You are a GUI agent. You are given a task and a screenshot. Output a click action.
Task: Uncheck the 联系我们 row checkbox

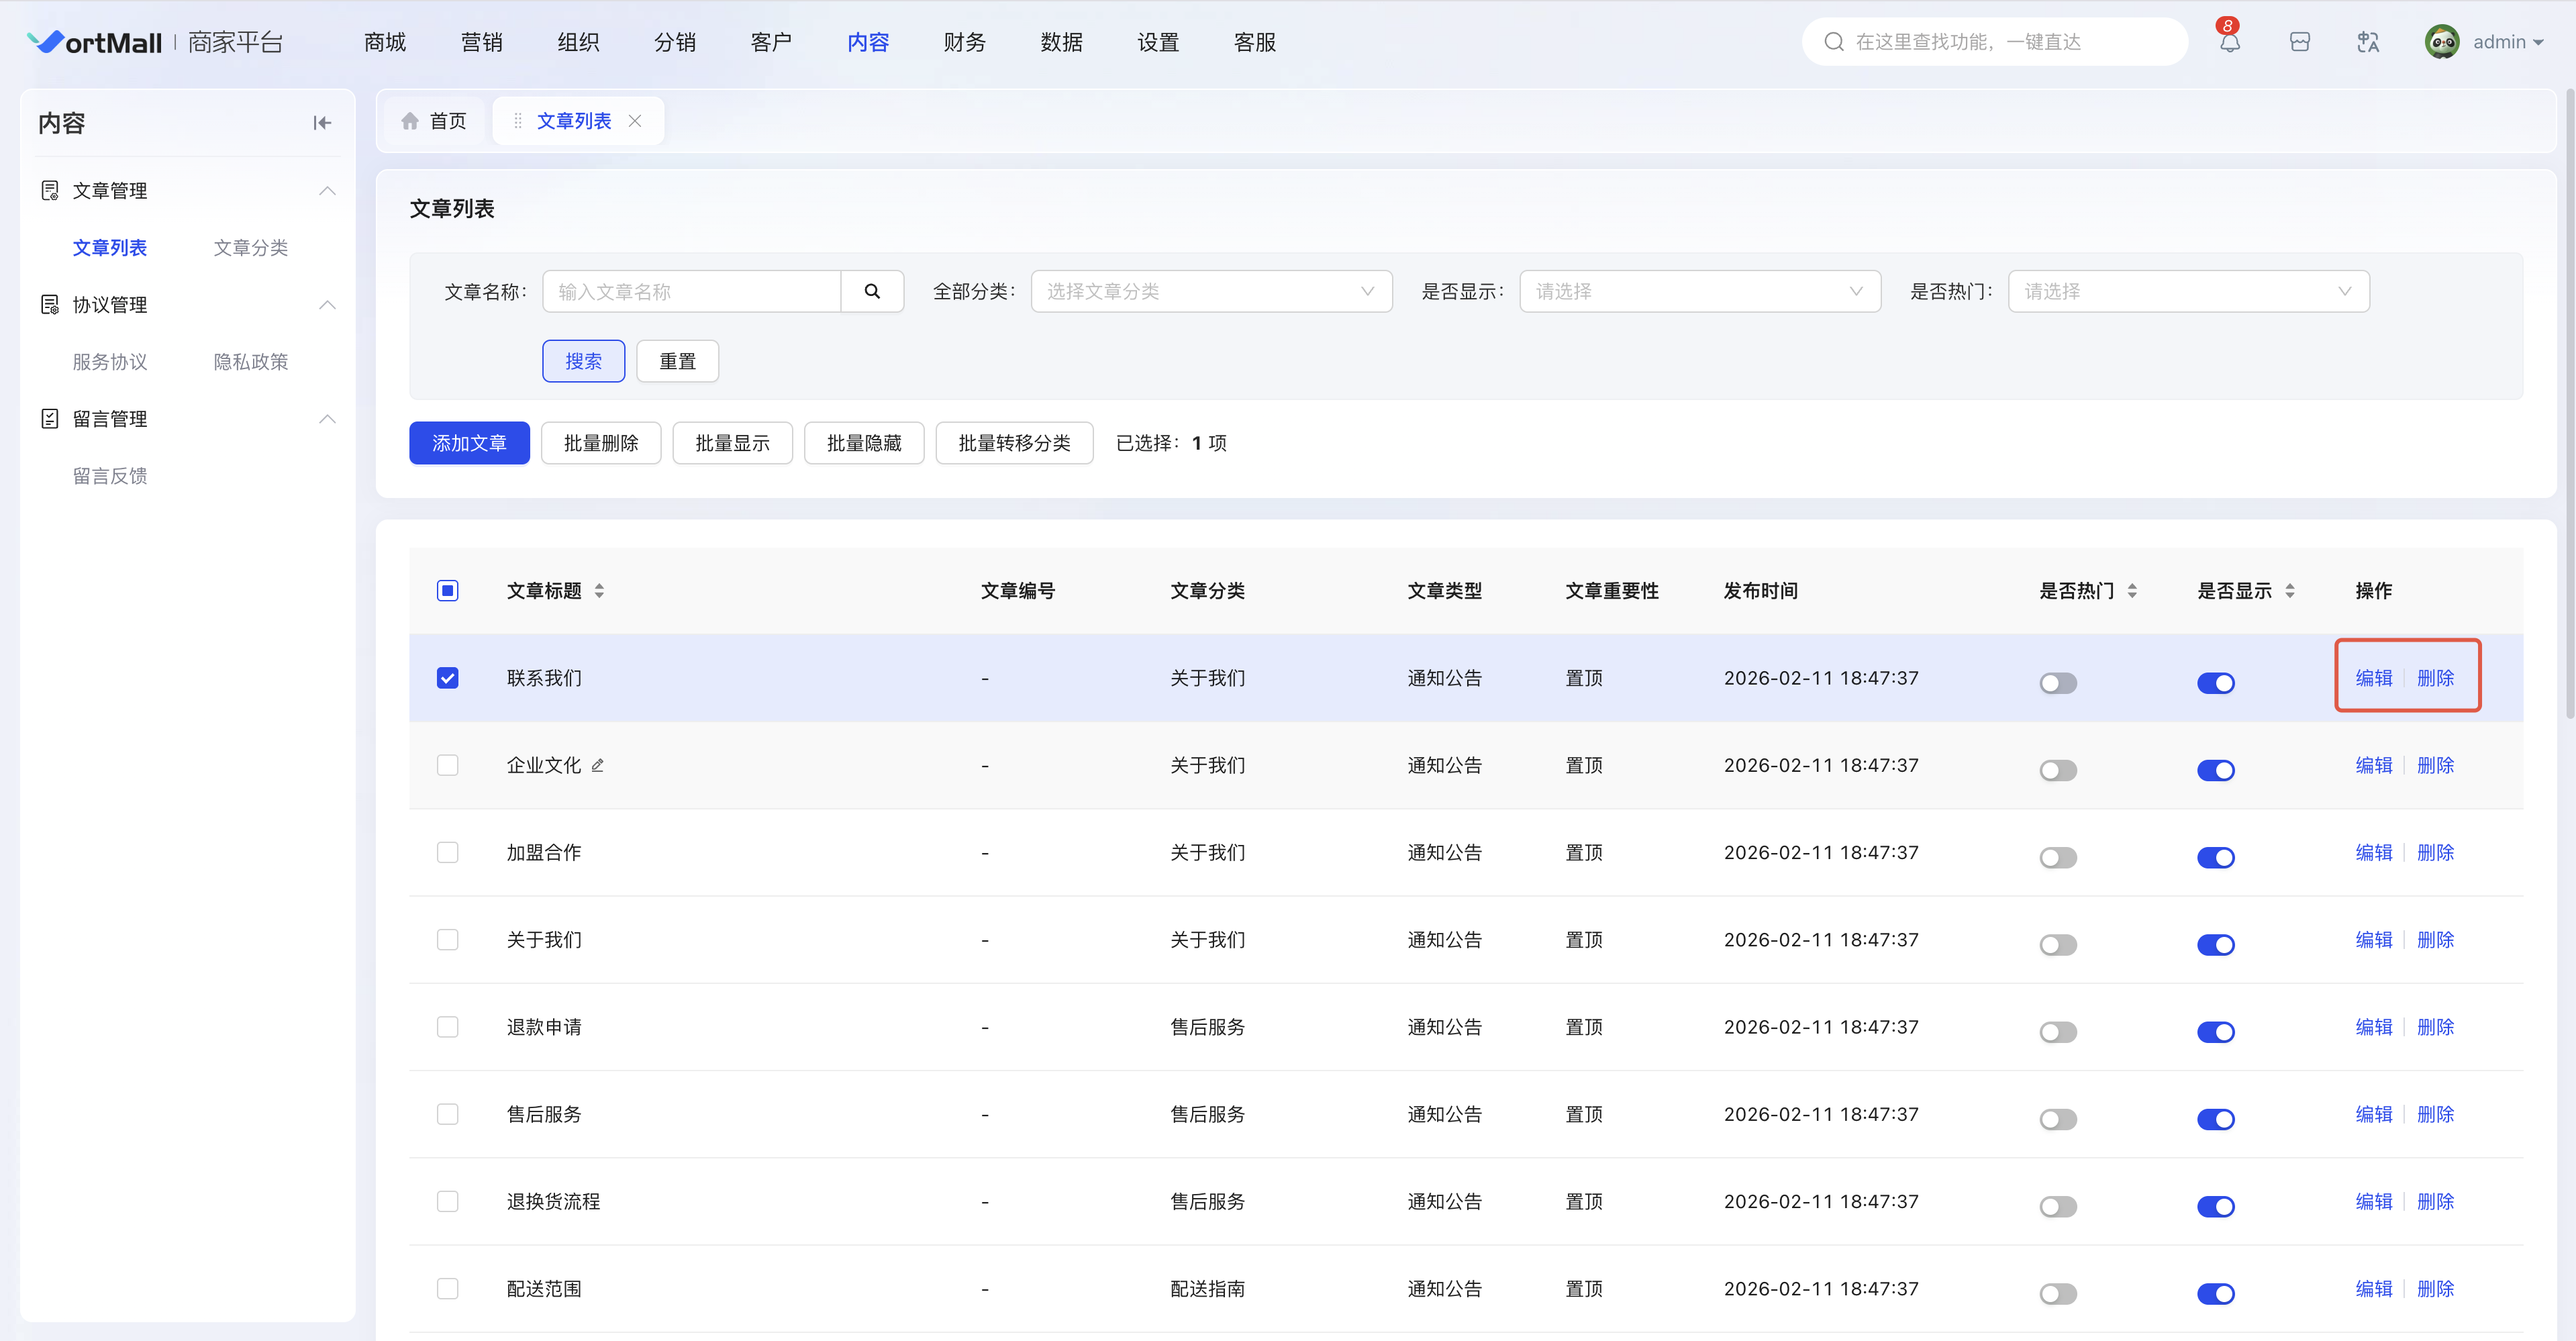click(x=447, y=678)
